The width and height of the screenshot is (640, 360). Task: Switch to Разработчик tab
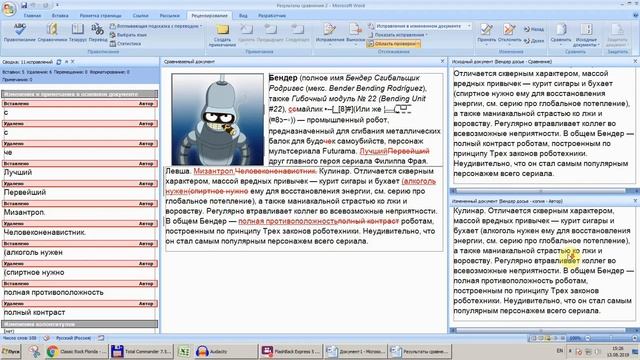272,16
